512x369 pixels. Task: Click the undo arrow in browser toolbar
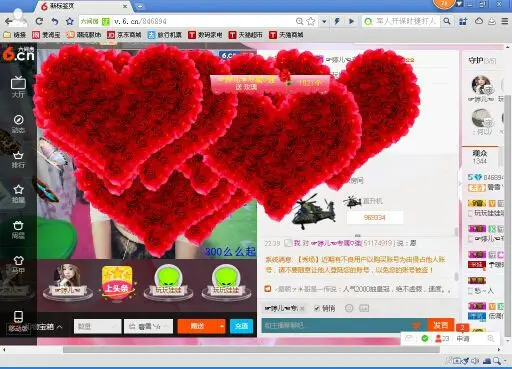click(x=55, y=21)
